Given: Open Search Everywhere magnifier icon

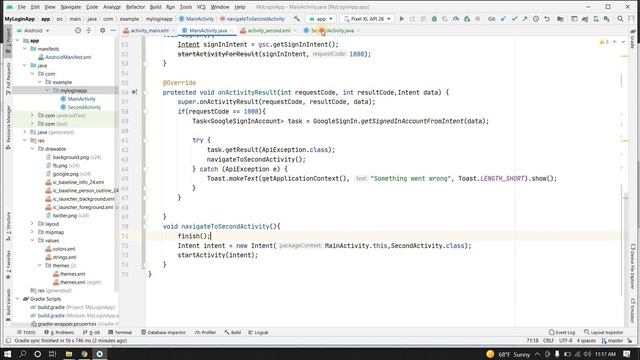Looking at the screenshot, I should point(620,19).
